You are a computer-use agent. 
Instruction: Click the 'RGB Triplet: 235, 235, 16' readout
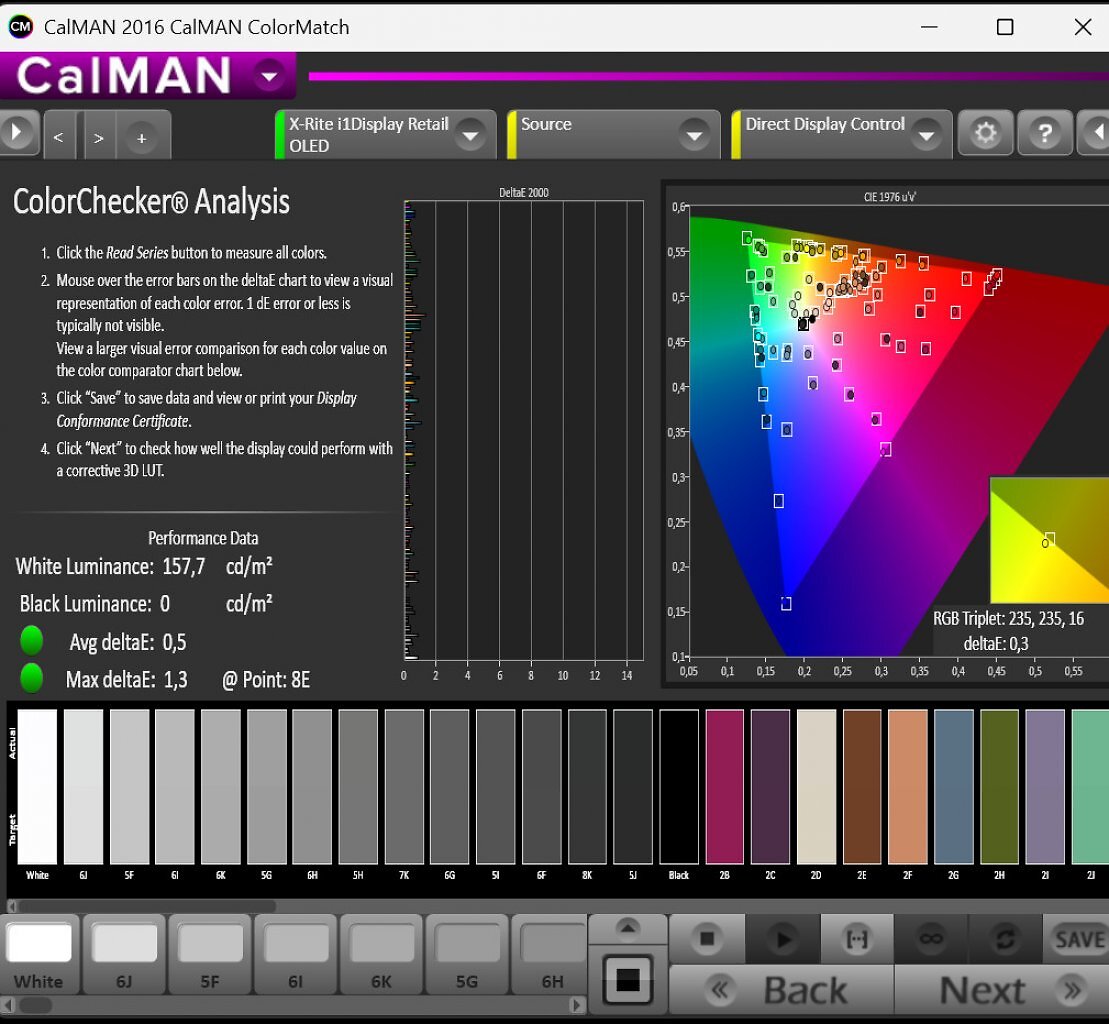click(1008, 619)
